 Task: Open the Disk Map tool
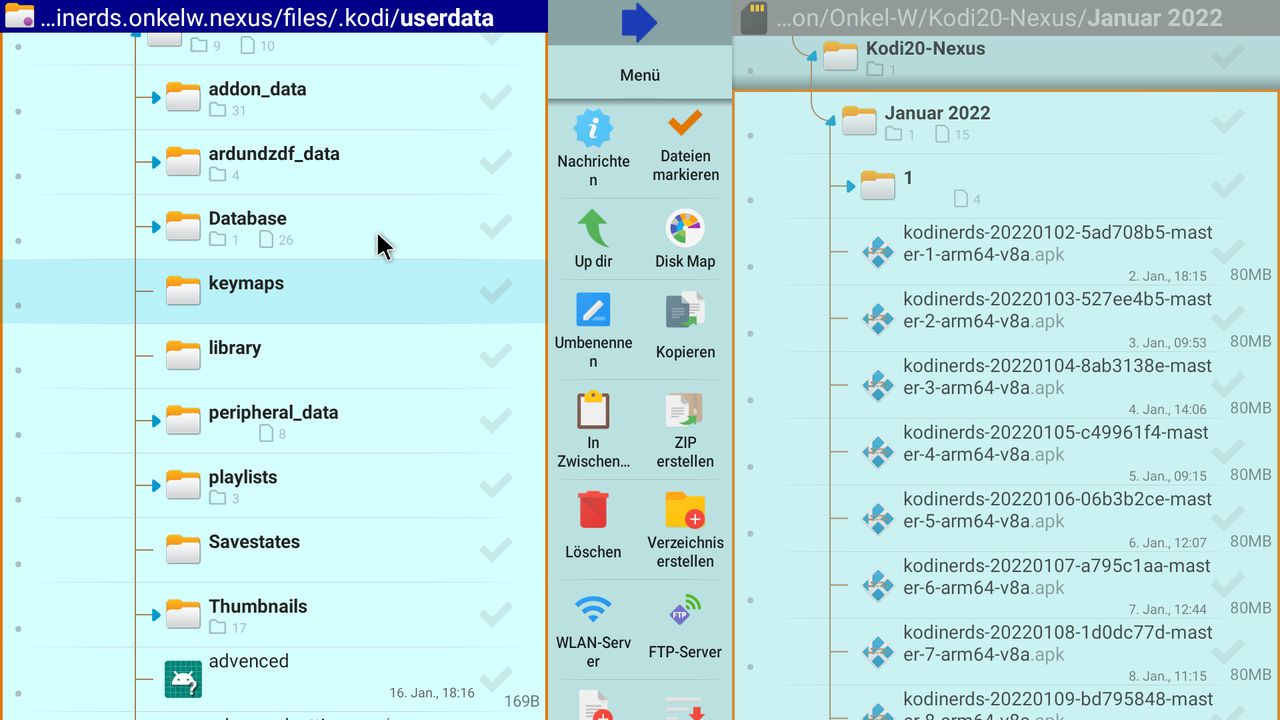pos(685,228)
